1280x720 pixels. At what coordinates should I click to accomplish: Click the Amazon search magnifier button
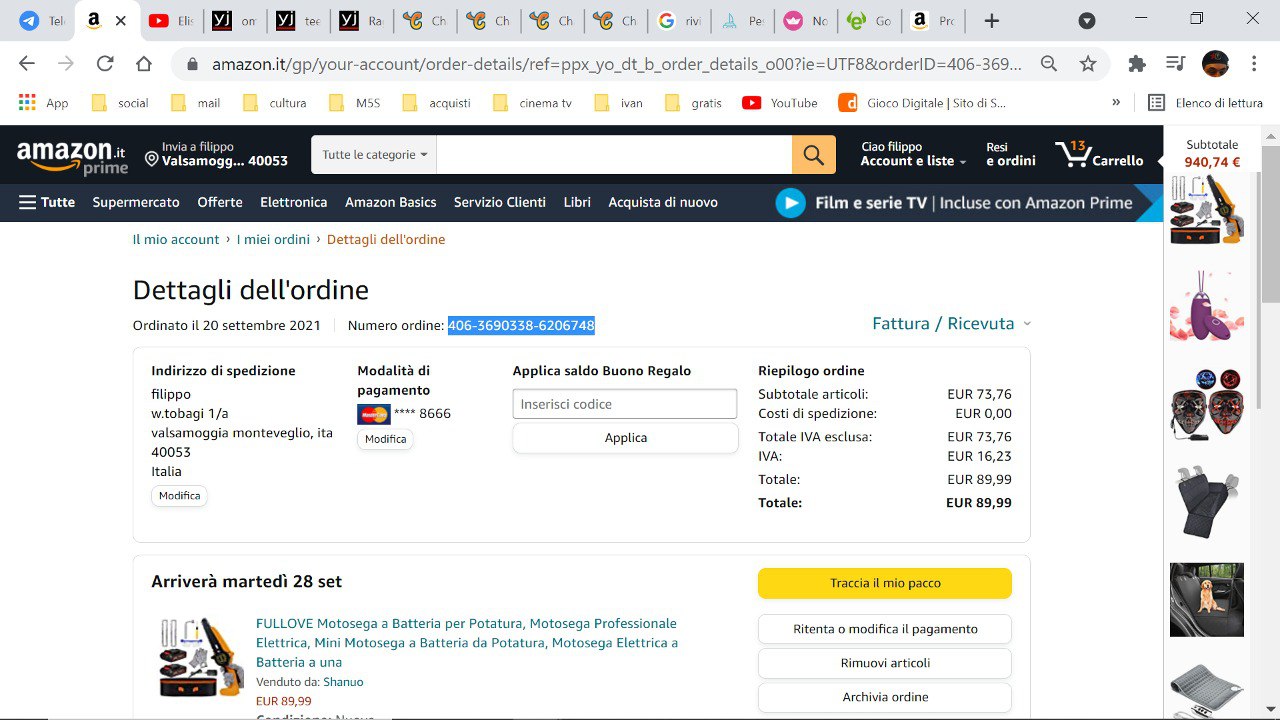click(813, 155)
